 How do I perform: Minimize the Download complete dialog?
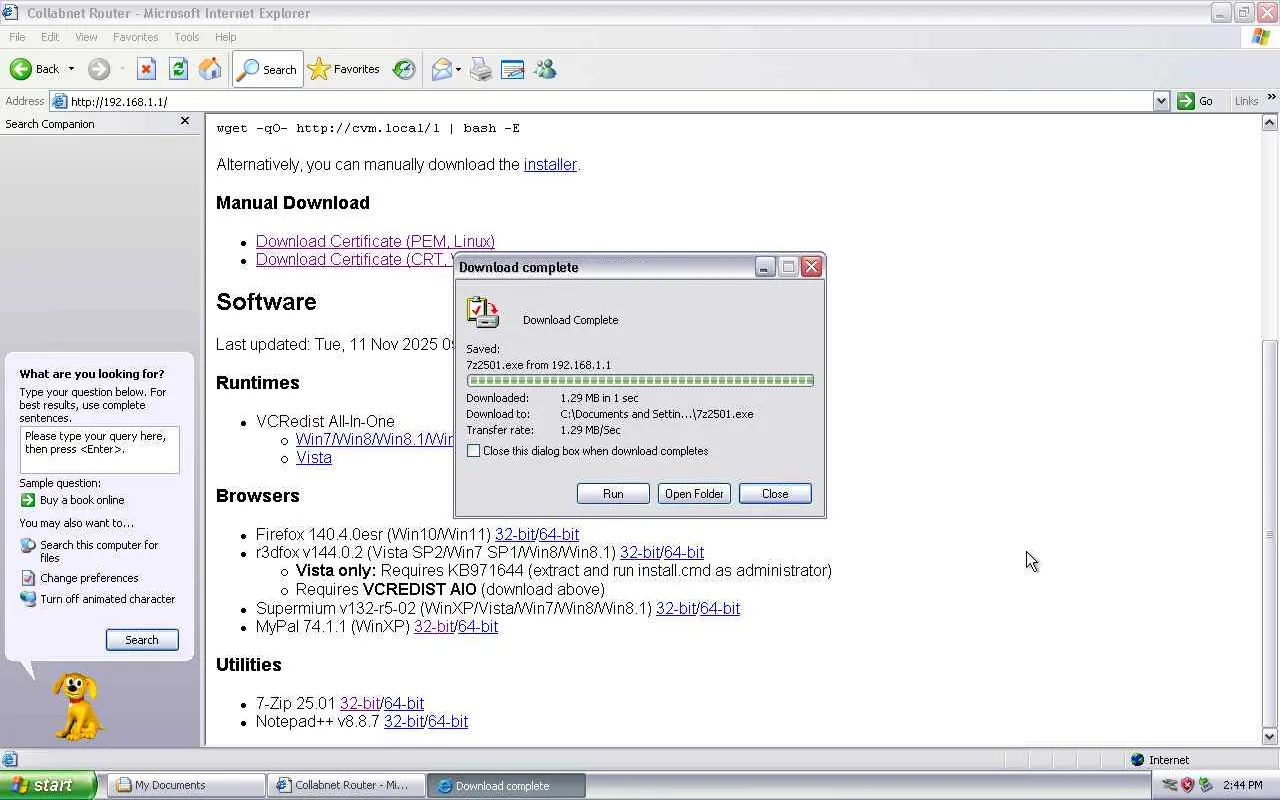(x=765, y=267)
